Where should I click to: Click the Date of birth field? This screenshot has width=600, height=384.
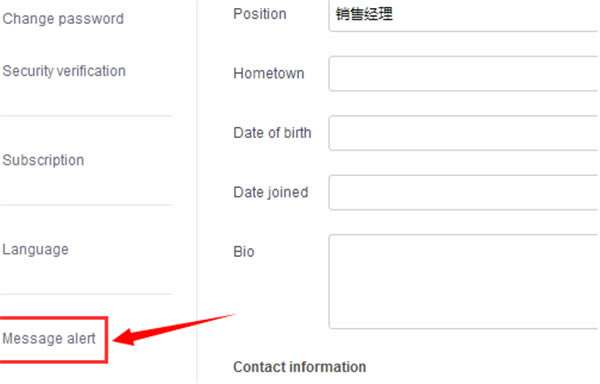(x=464, y=133)
